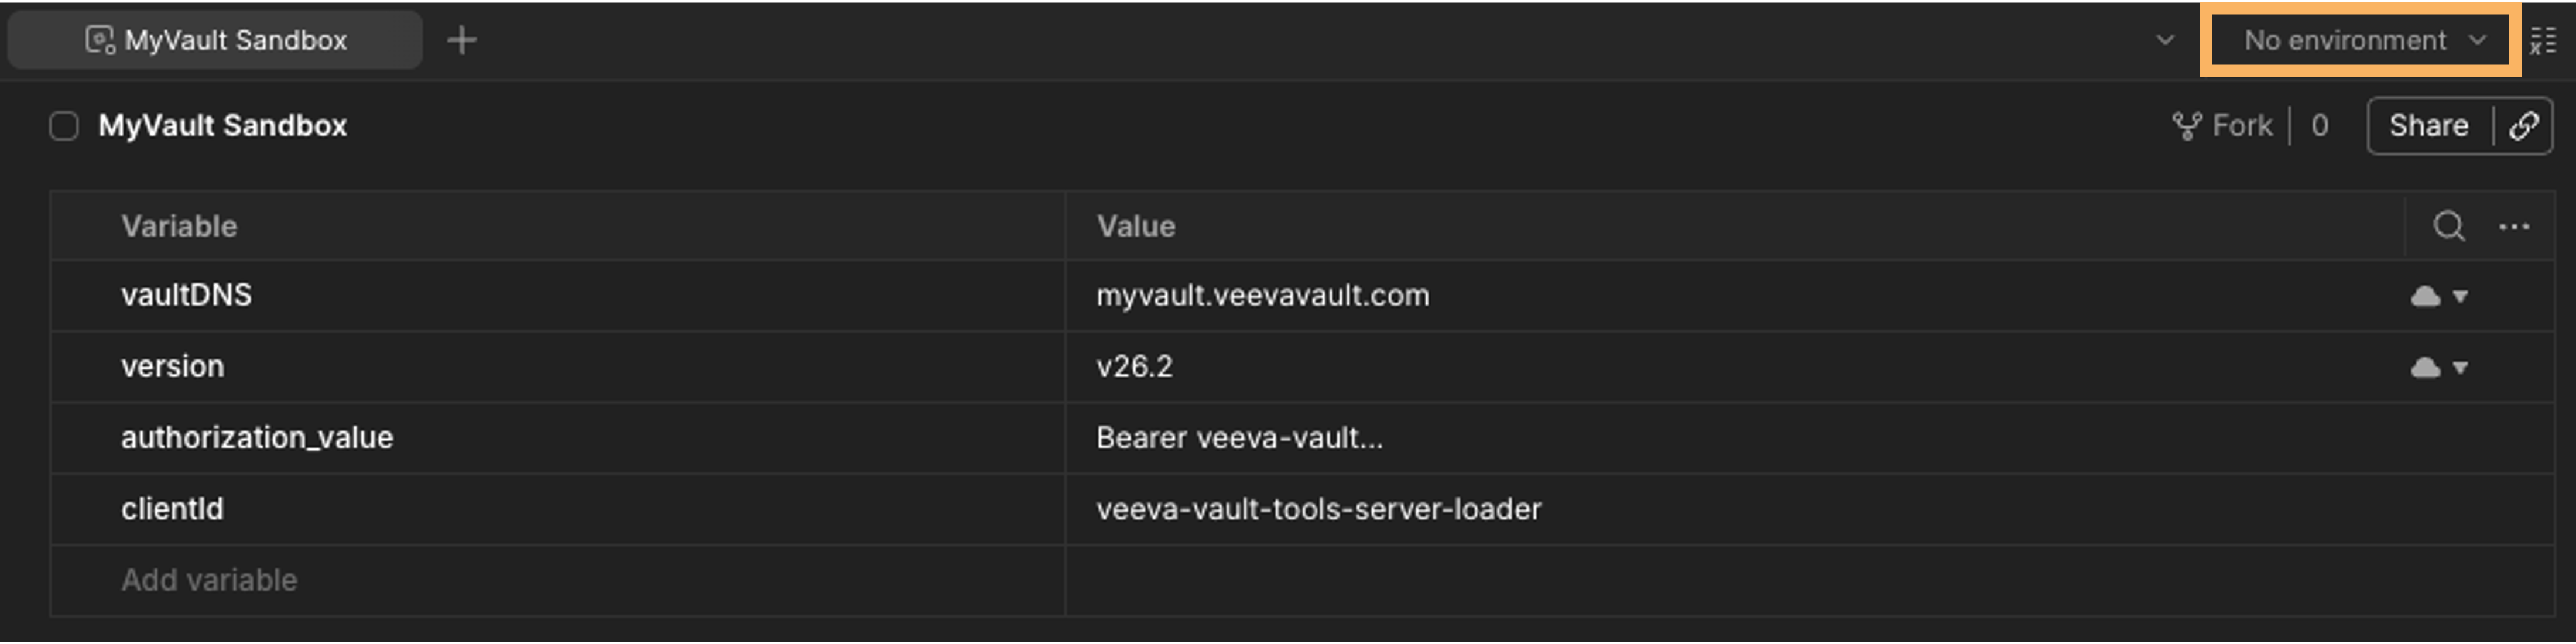Expand the tab list chevron
This screenshot has height=644, width=2576.
click(2165, 41)
